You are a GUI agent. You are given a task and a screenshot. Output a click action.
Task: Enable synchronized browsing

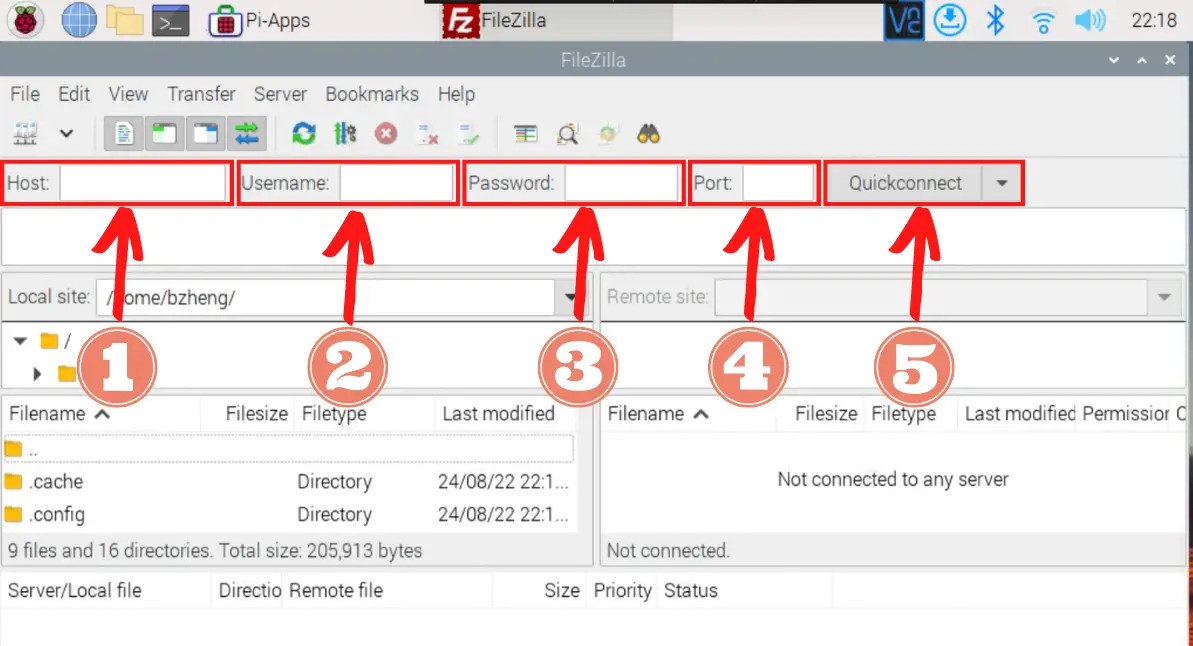pos(607,132)
